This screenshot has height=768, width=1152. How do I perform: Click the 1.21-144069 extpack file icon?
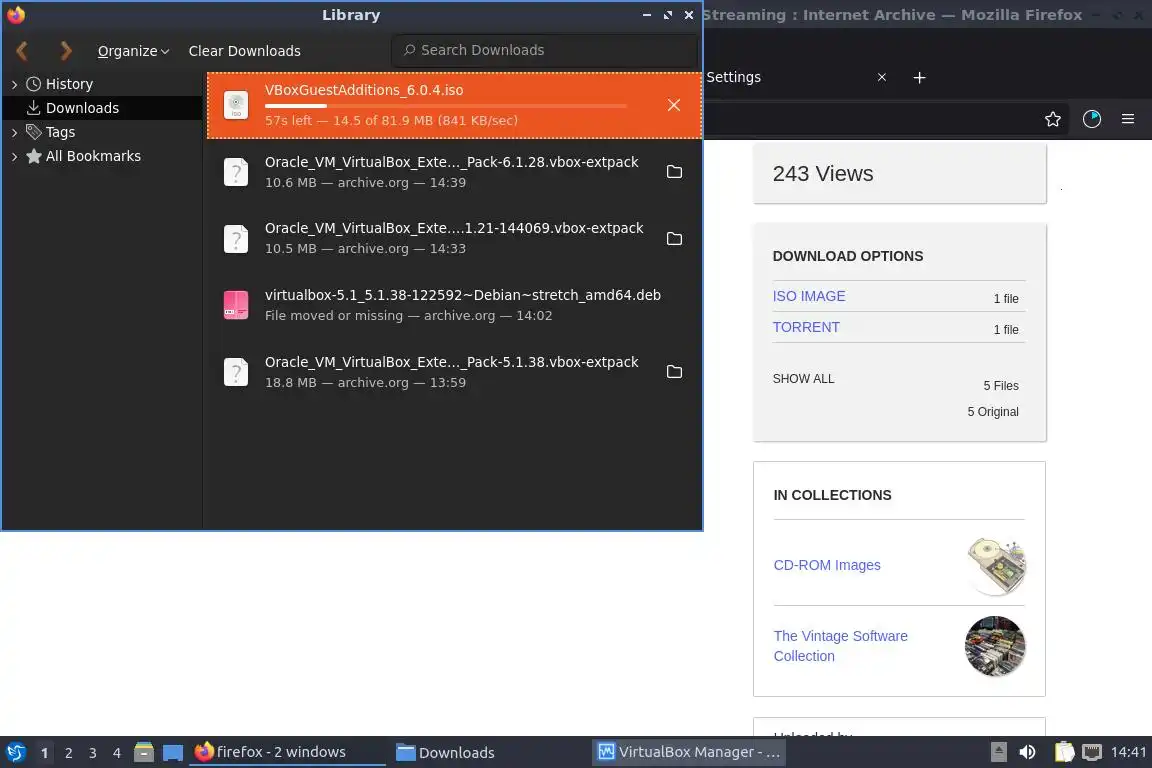pyautogui.click(x=236, y=239)
